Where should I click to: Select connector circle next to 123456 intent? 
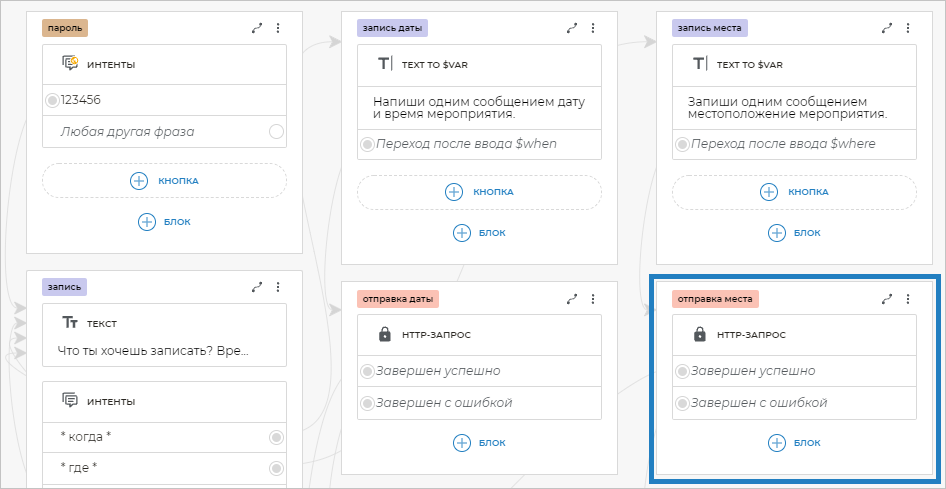click(52, 100)
